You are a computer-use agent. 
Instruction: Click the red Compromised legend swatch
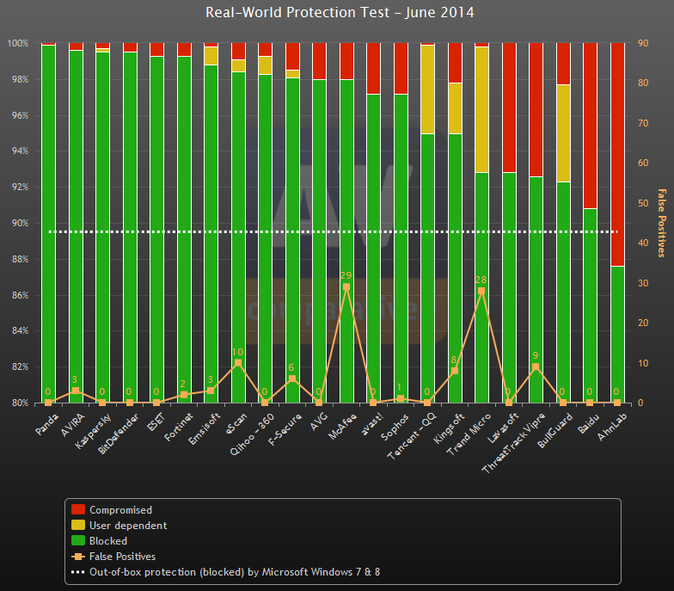(78, 509)
